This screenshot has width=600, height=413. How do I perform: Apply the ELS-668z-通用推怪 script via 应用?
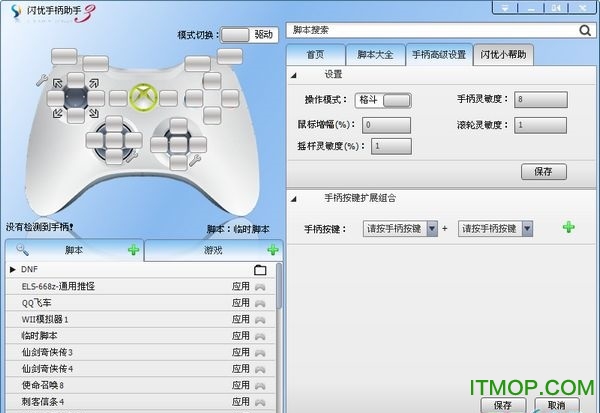(x=241, y=286)
